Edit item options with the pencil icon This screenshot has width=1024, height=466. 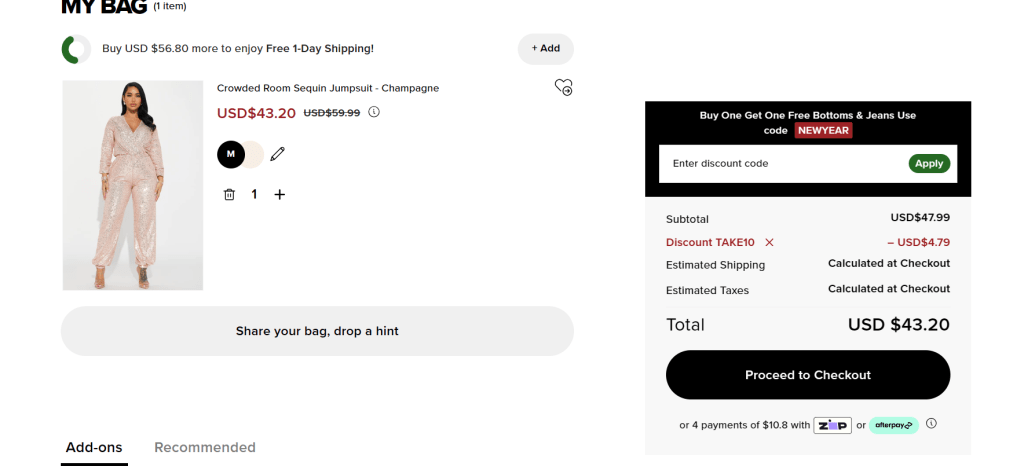pyautogui.click(x=278, y=154)
